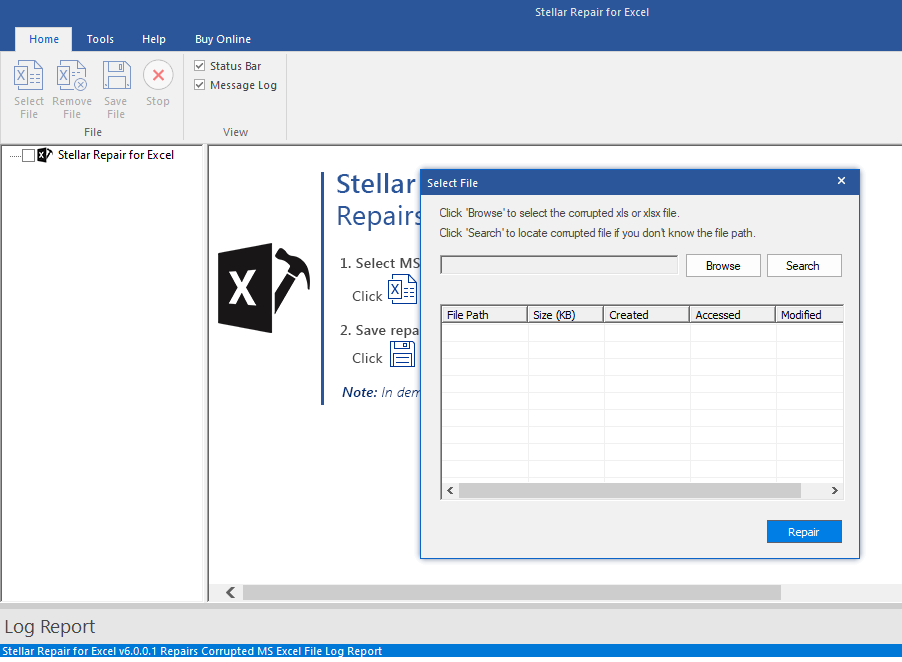902x662 pixels.
Task: Click the Excel icon in the tree root
Action: 44,155
